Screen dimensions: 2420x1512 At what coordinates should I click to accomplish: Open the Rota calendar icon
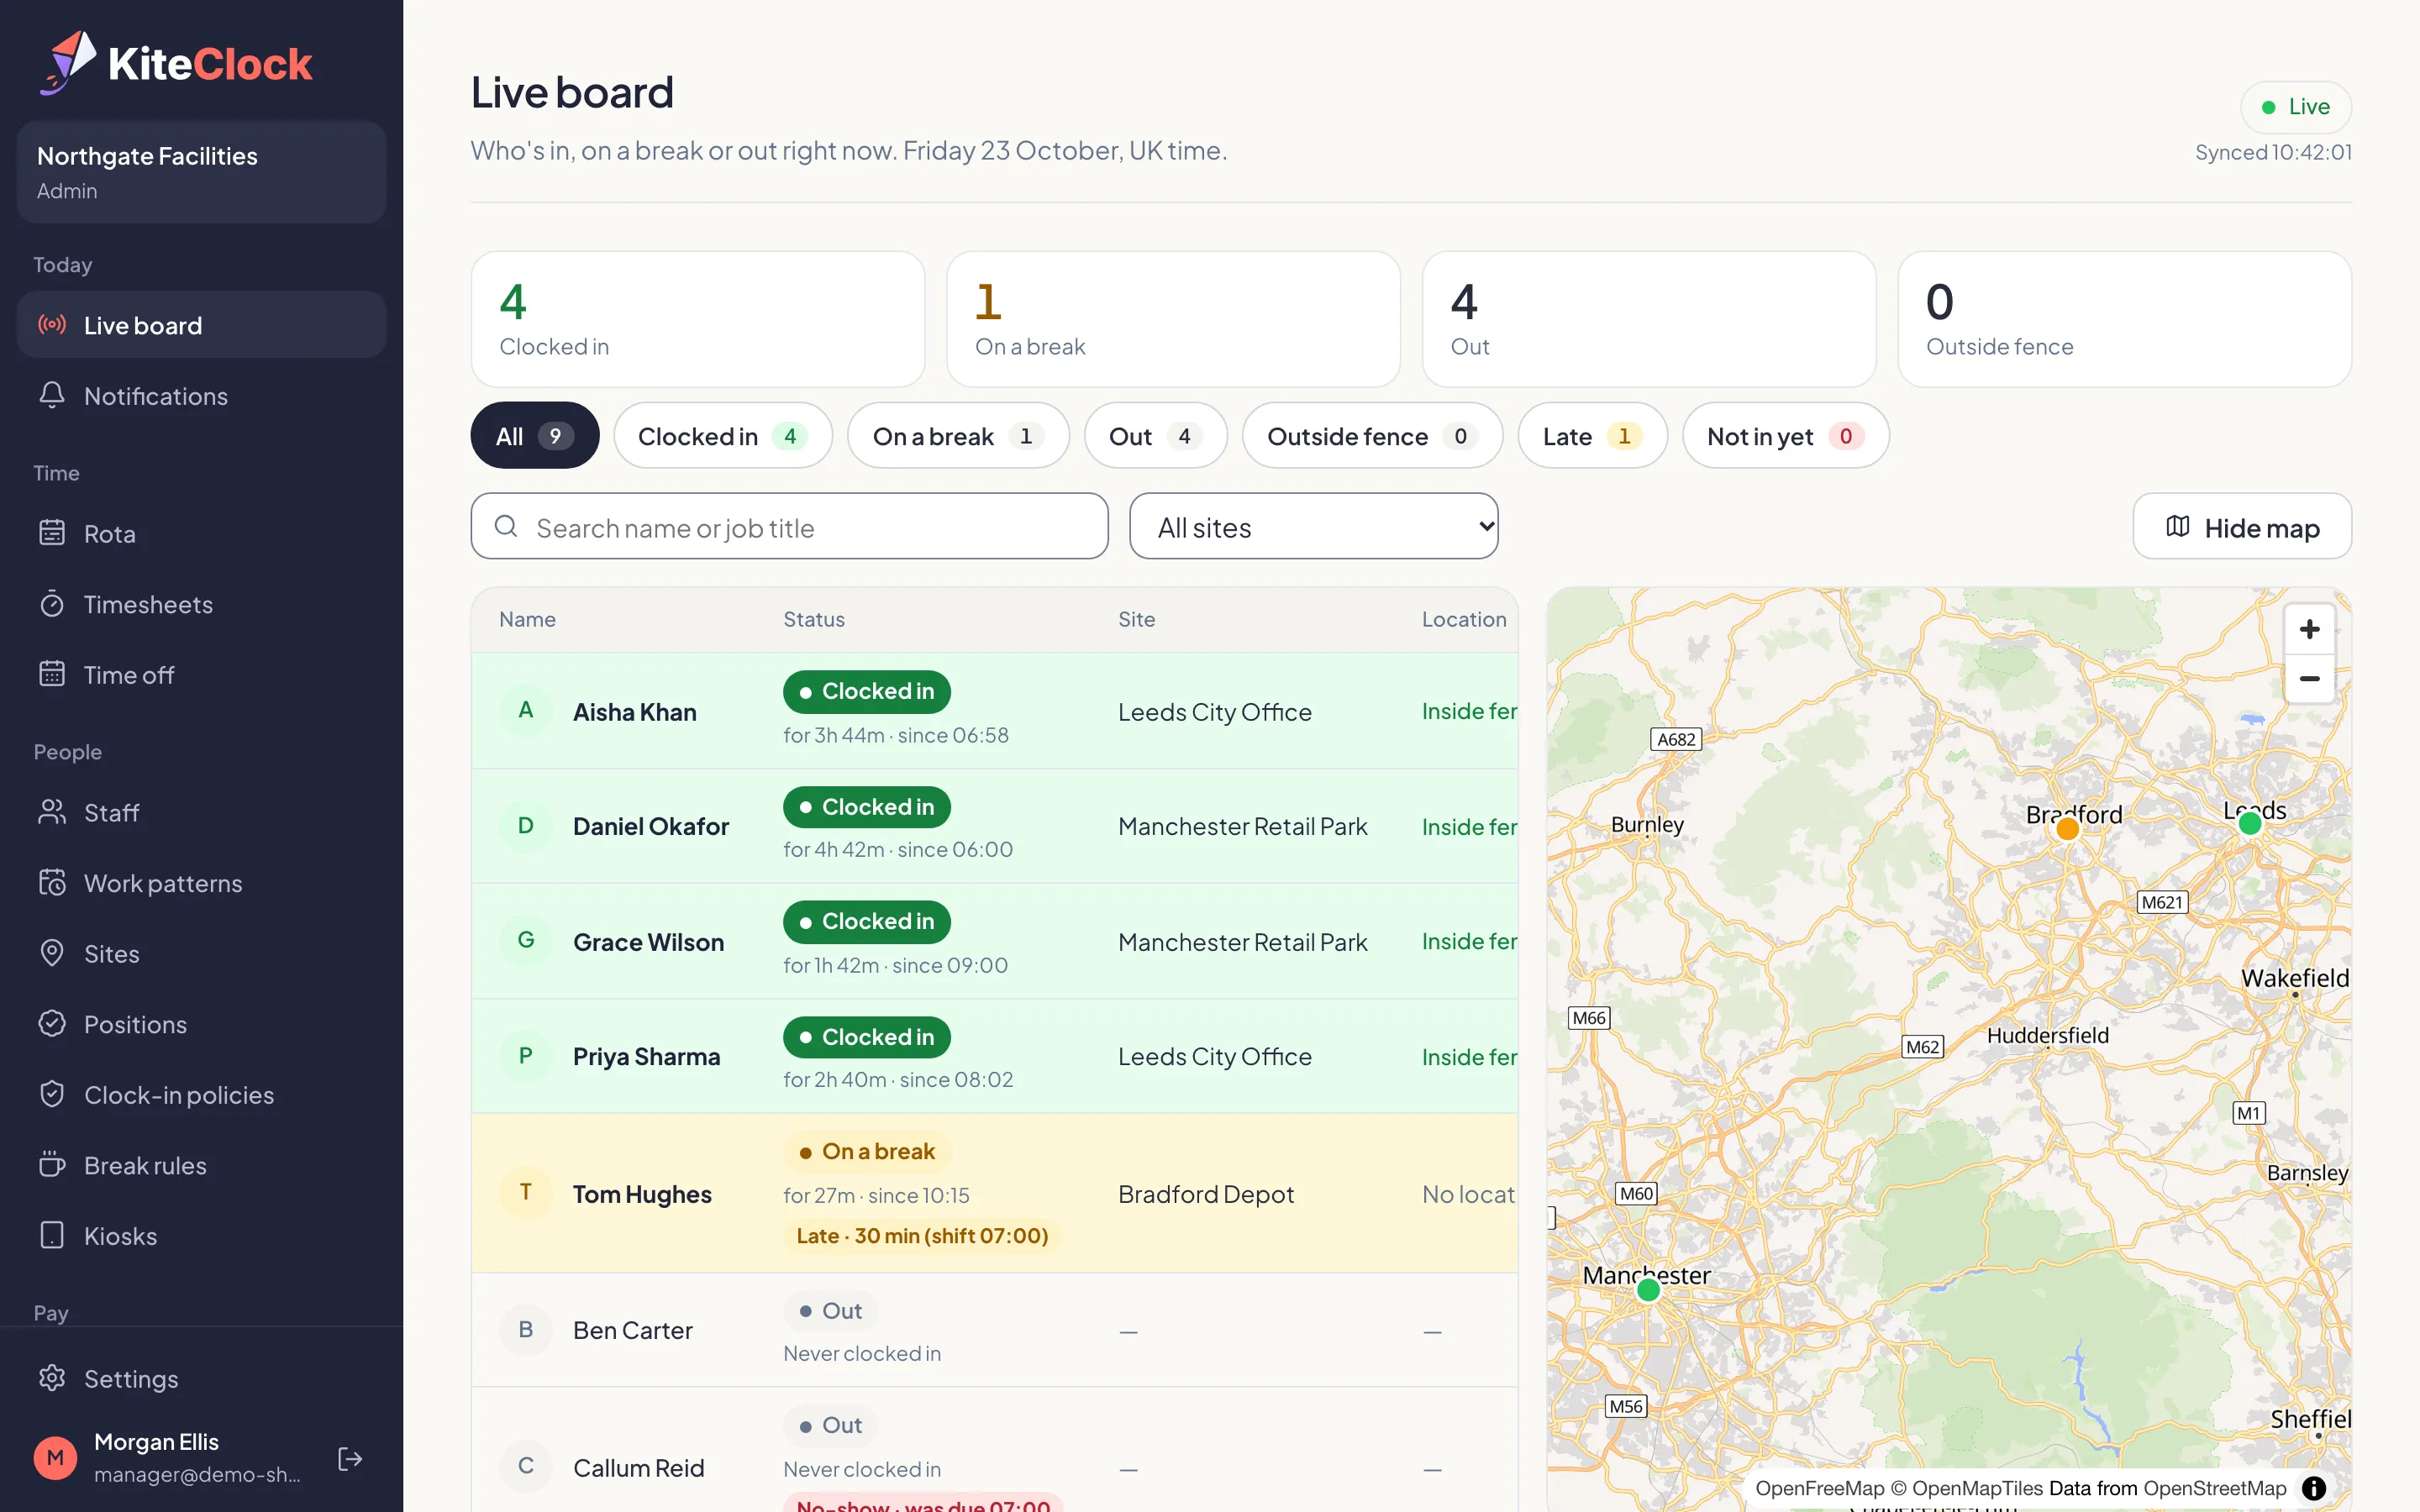[x=52, y=533]
